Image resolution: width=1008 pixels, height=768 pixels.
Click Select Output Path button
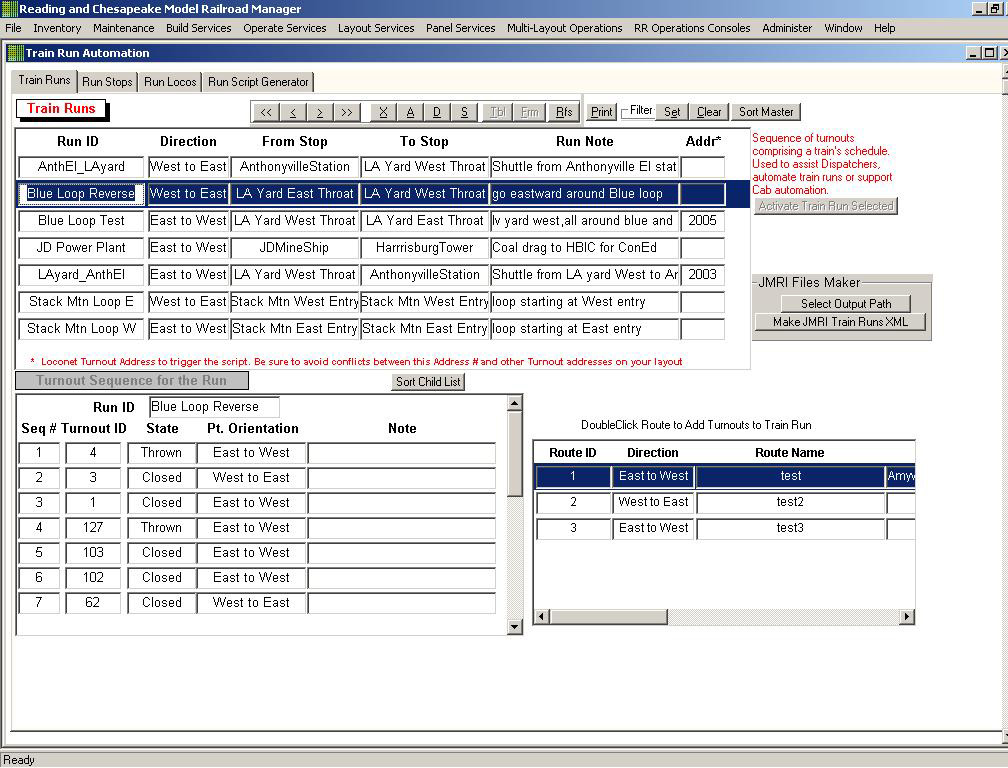[846, 303]
